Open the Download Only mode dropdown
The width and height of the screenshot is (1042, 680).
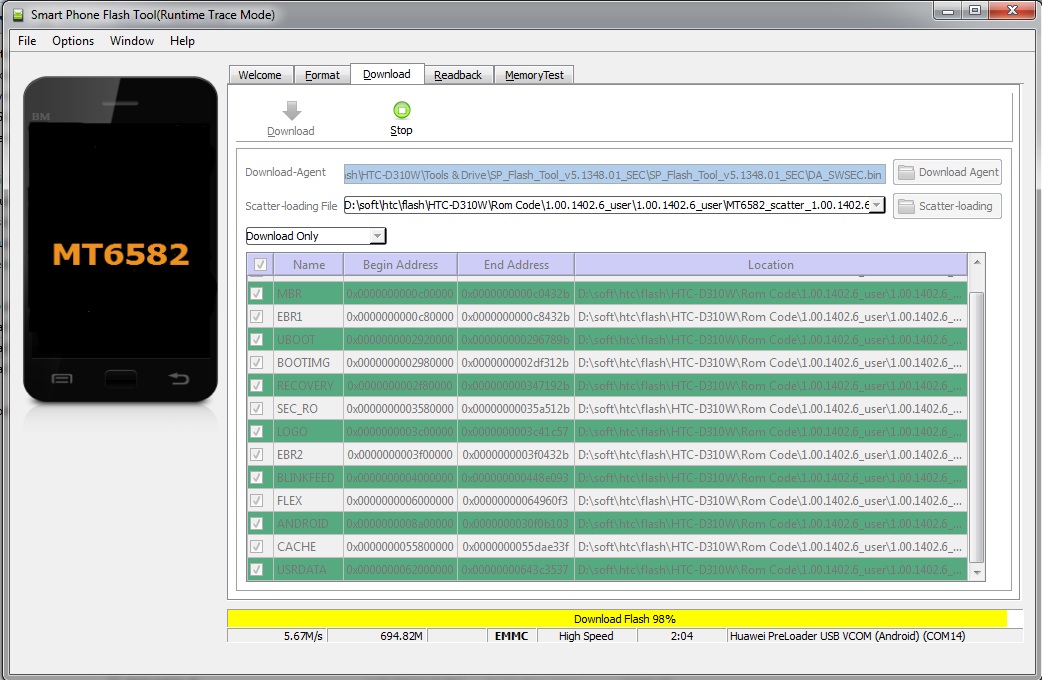tap(377, 236)
